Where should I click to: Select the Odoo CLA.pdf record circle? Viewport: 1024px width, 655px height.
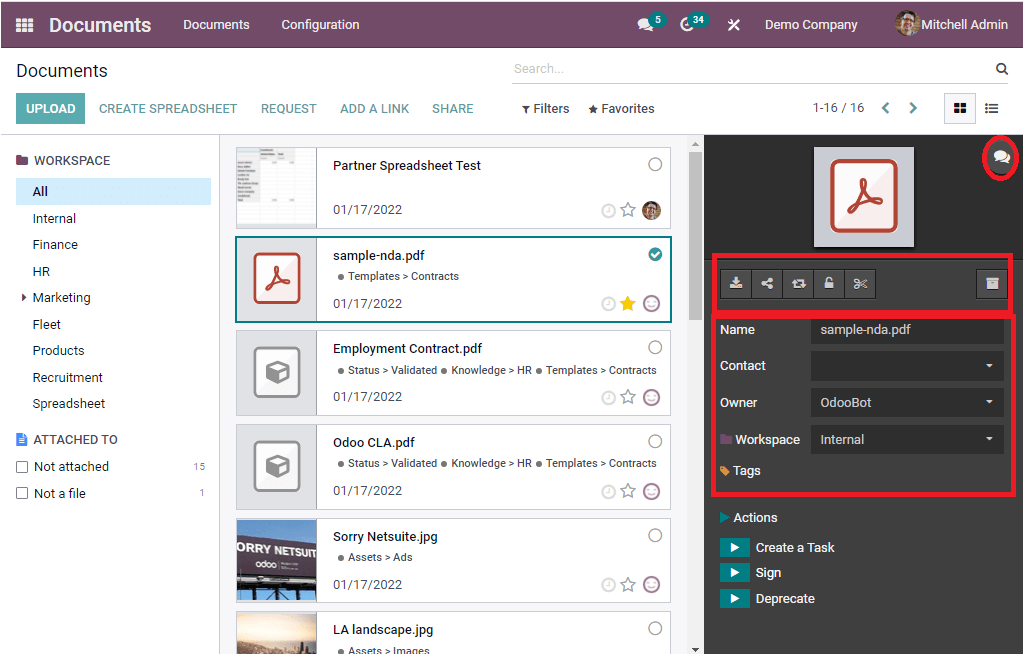click(x=655, y=441)
